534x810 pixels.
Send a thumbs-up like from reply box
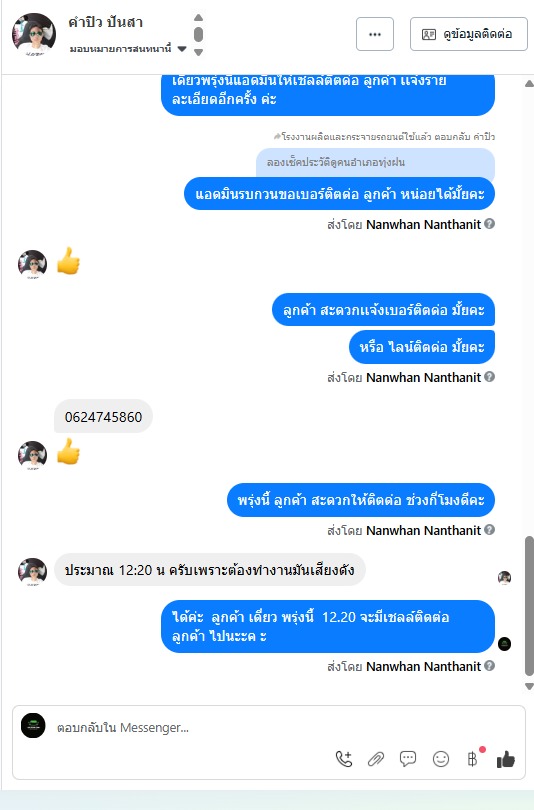pos(506,759)
